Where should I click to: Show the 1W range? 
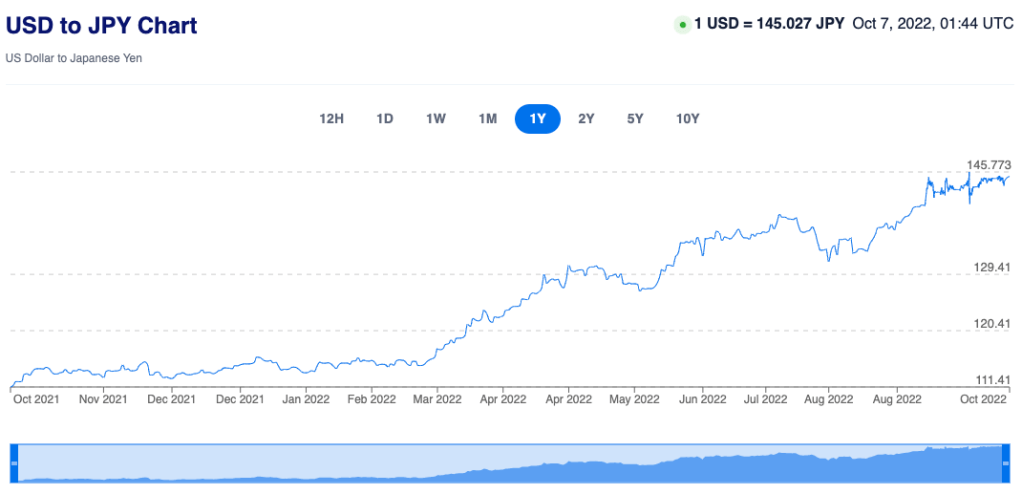pos(436,119)
